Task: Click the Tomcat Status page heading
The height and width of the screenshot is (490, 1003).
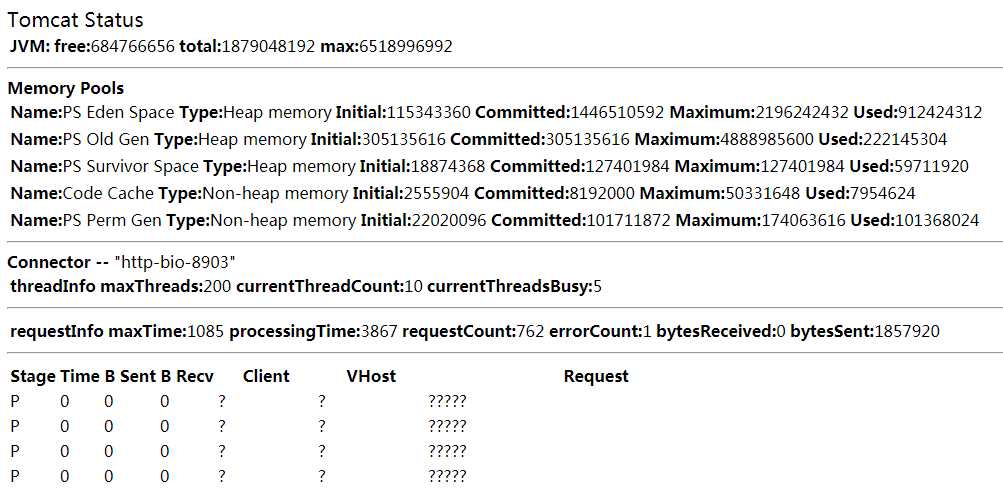Action: coord(75,20)
